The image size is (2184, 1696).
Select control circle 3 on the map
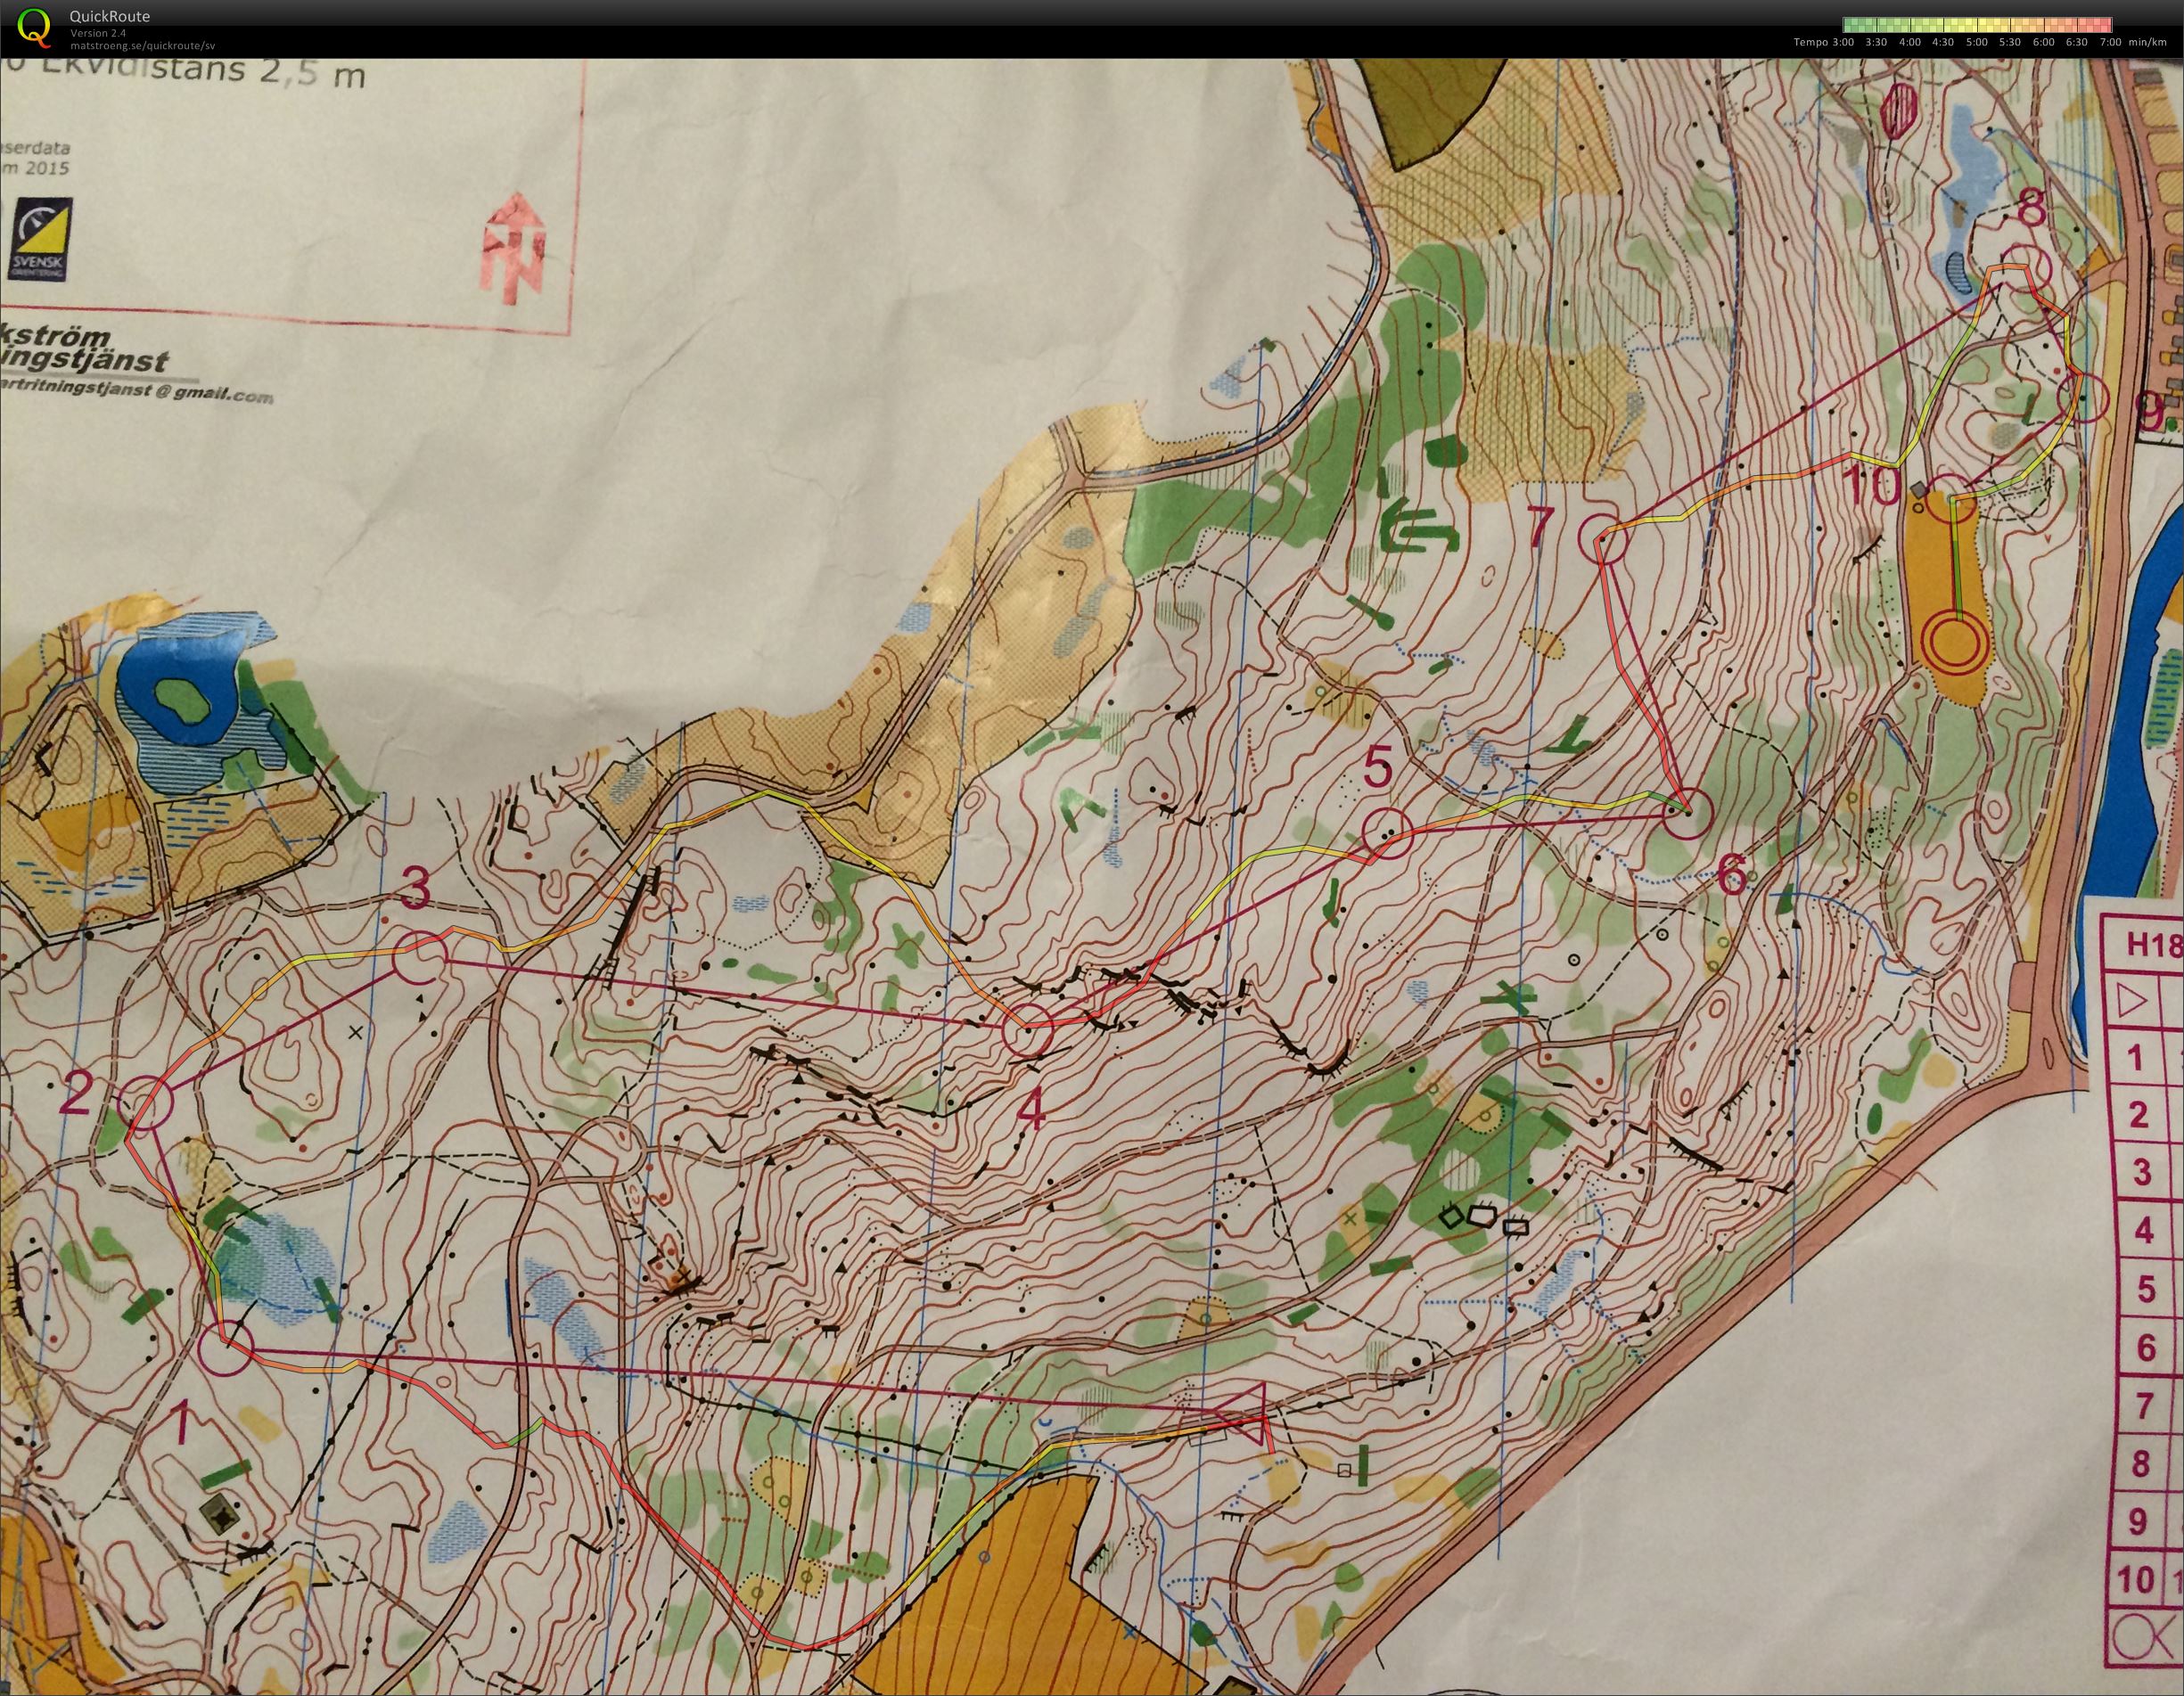(x=419, y=957)
